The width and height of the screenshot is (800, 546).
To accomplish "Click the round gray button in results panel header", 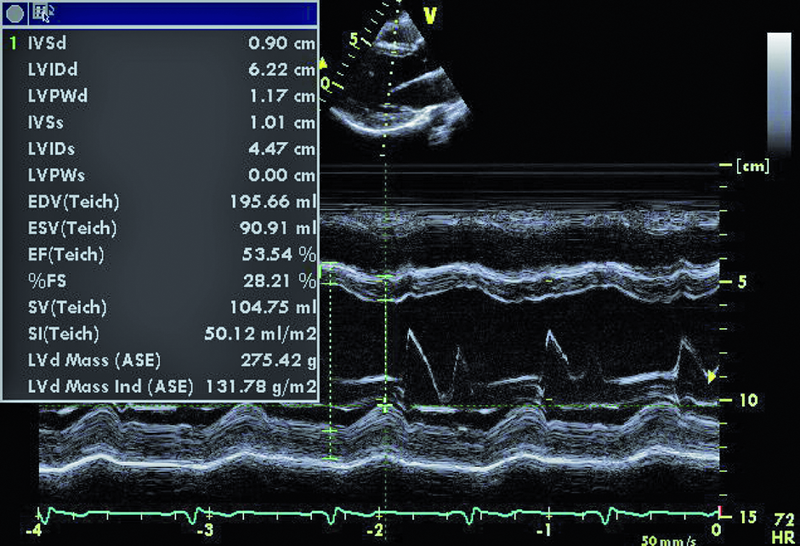I will (15, 13).
